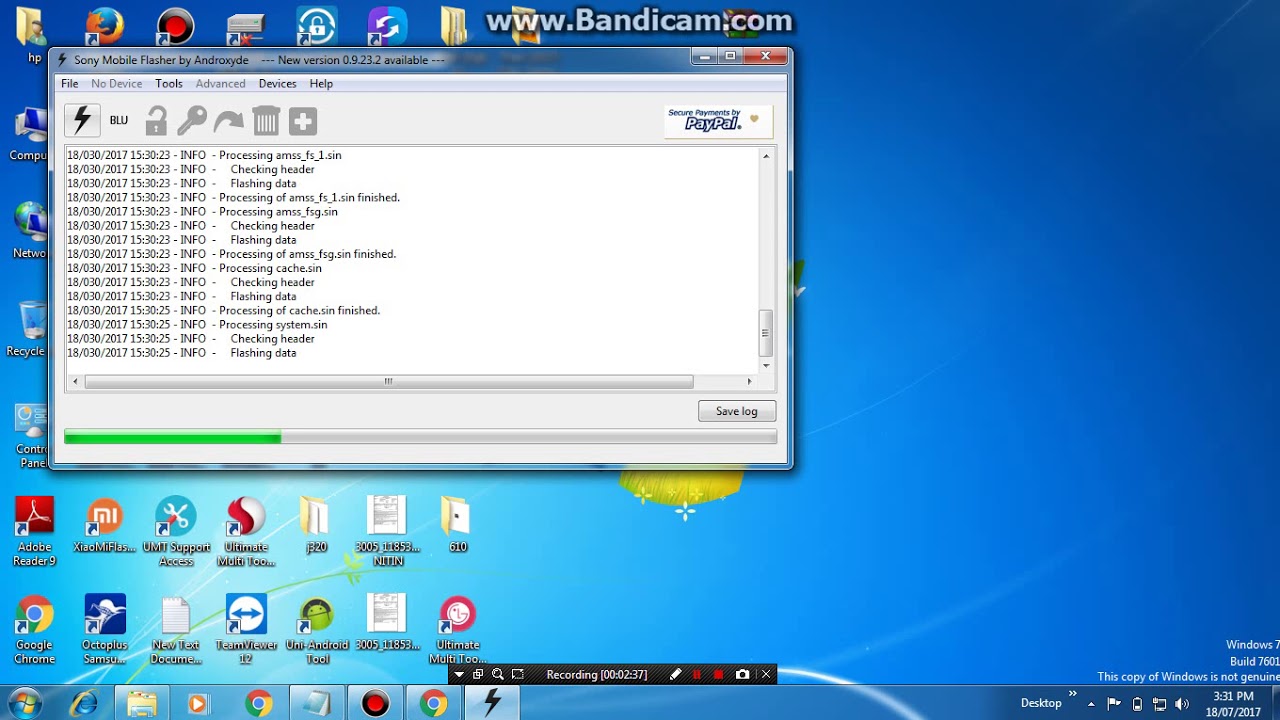The height and width of the screenshot is (720, 1280).
Task: Click the key toolbar icon
Action: pyautogui.click(x=191, y=121)
